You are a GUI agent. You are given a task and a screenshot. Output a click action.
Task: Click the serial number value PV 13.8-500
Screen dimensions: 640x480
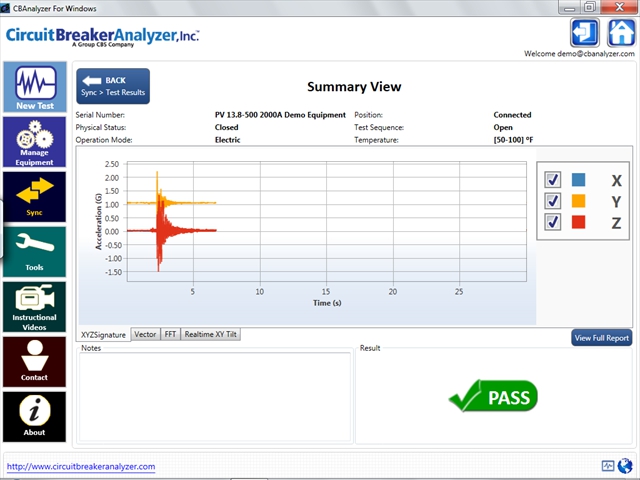(280, 115)
